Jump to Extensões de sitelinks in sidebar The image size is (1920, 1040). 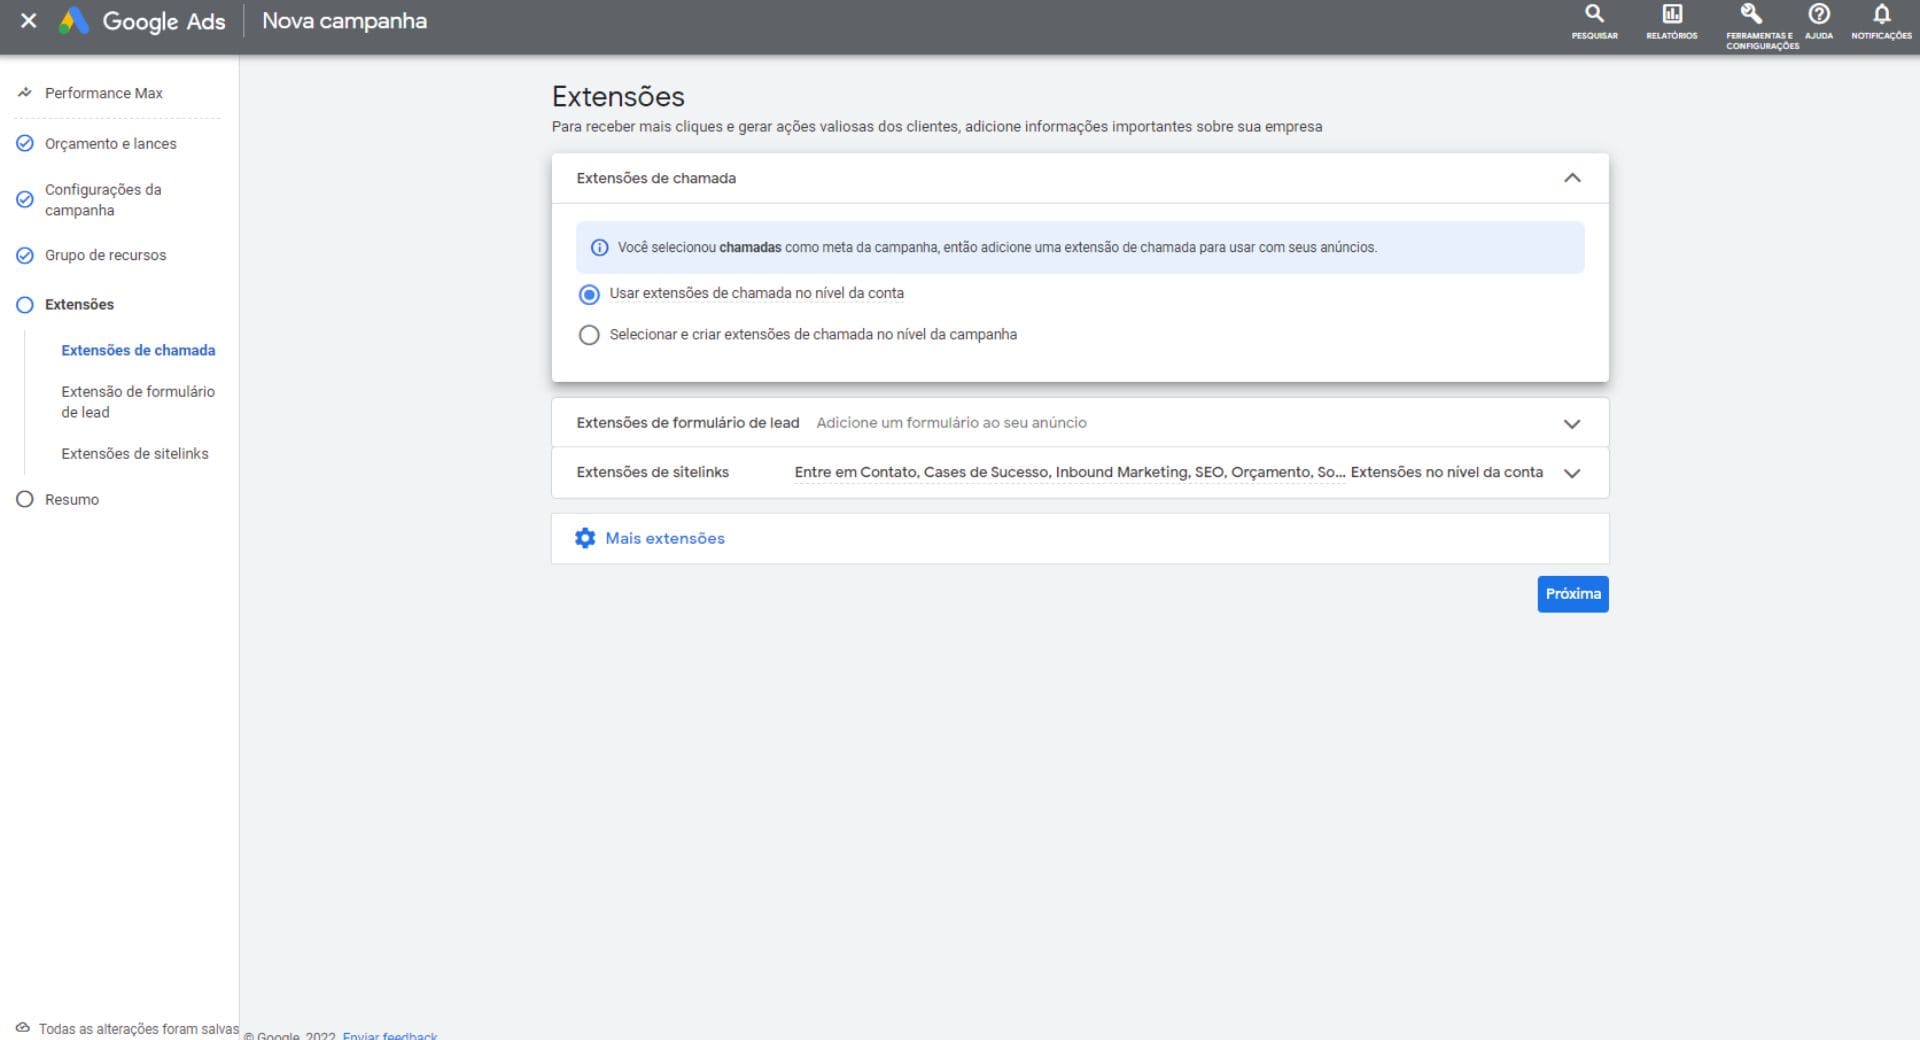135,454
